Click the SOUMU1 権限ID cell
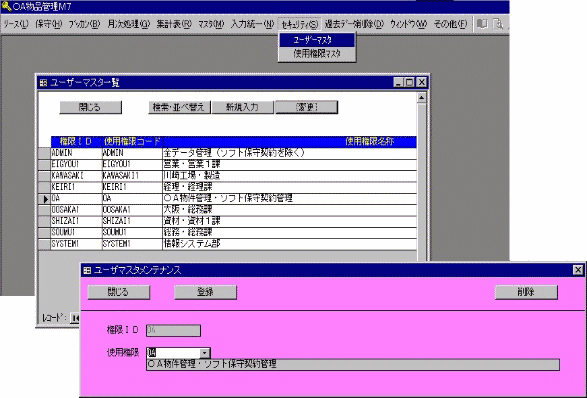 pyautogui.click(x=76, y=233)
